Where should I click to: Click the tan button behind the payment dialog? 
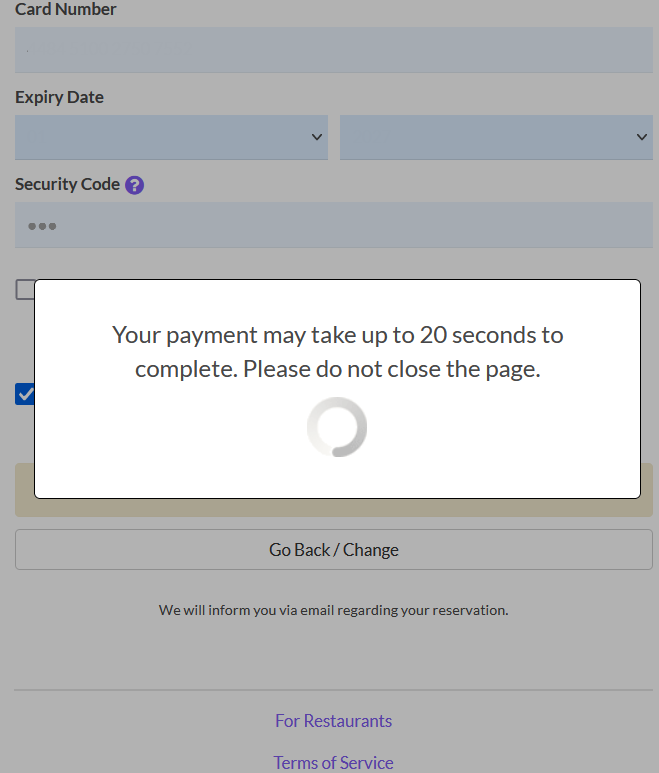(x=334, y=507)
